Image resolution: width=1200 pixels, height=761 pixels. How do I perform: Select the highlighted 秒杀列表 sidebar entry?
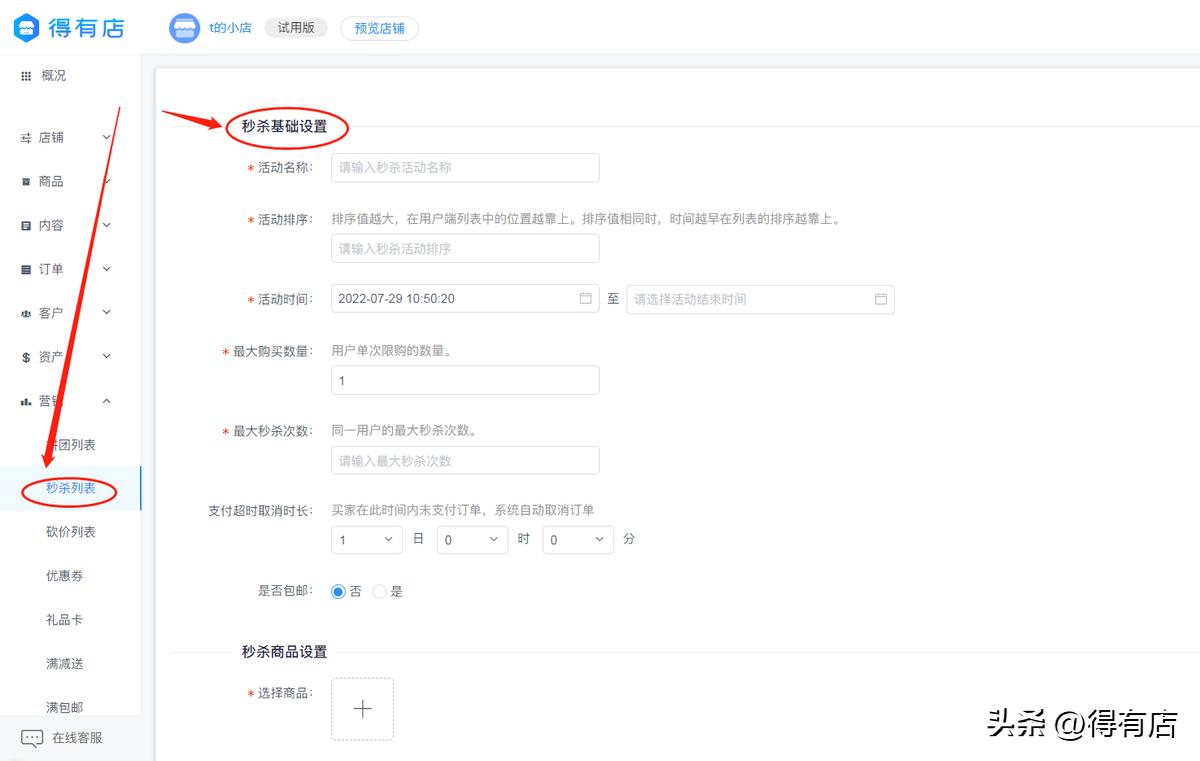click(x=68, y=487)
